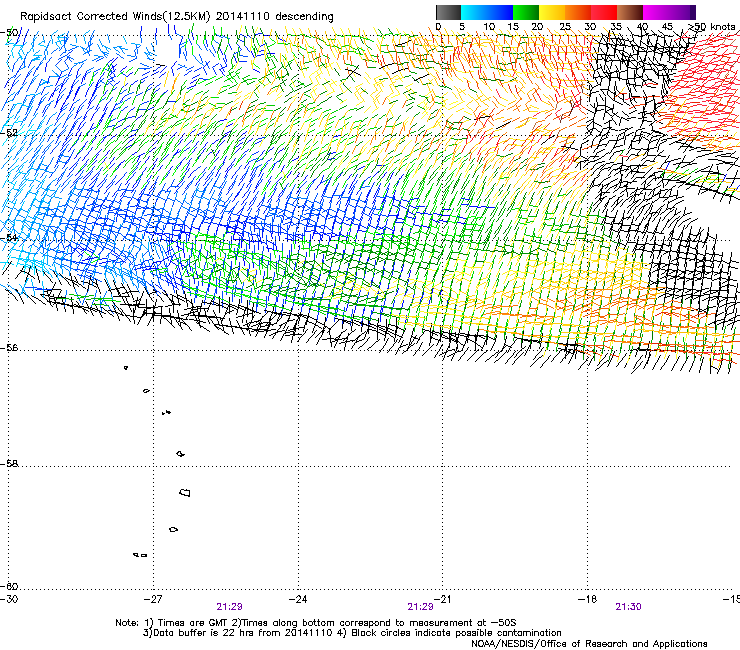Click the '-56' latitude axis label
740x650 pixels.
(x=9, y=347)
